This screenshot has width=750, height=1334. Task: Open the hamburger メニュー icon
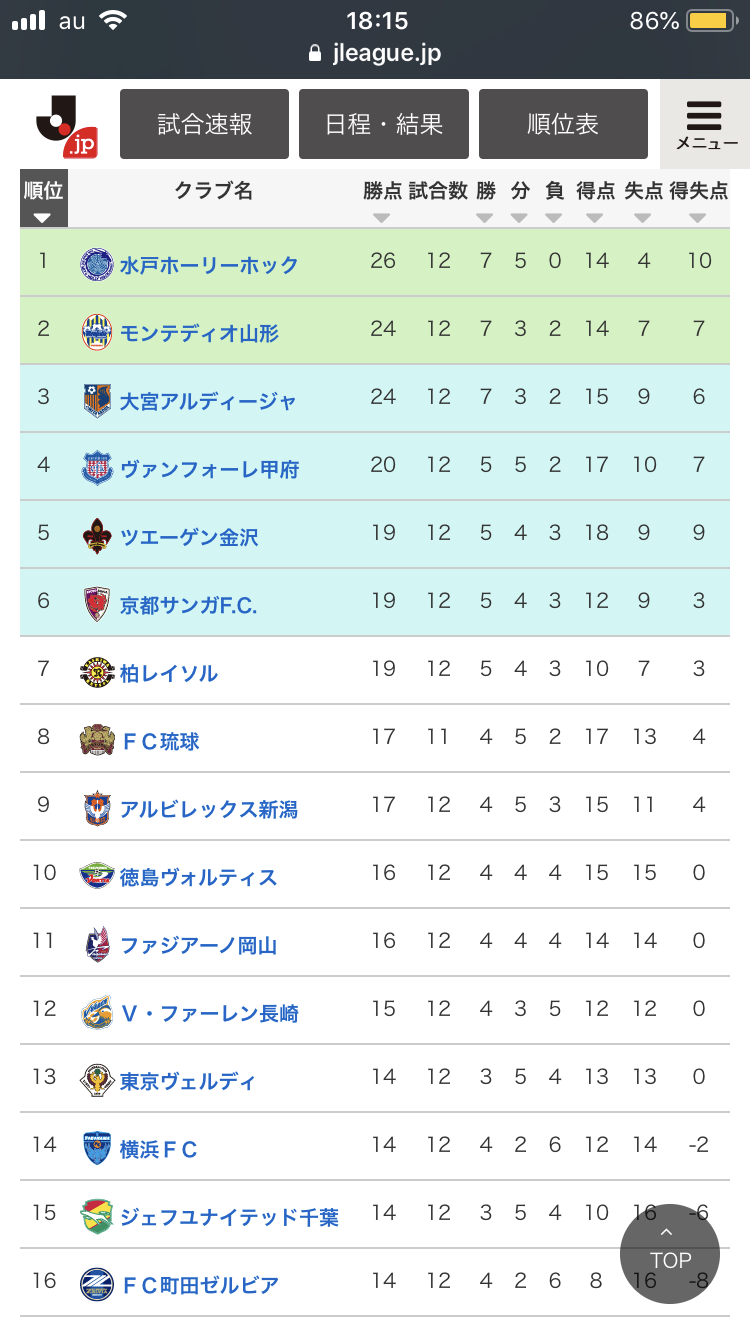(x=705, y=124)
